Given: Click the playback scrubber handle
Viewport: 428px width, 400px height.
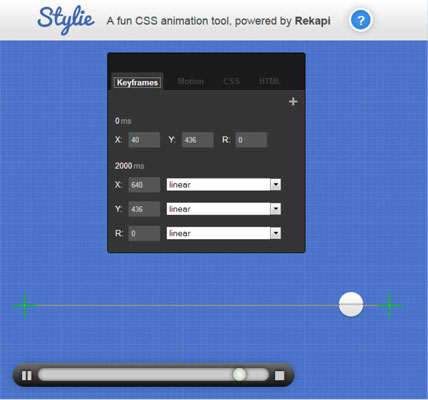Looking at the screenshot, I should (x=239, y=374).
